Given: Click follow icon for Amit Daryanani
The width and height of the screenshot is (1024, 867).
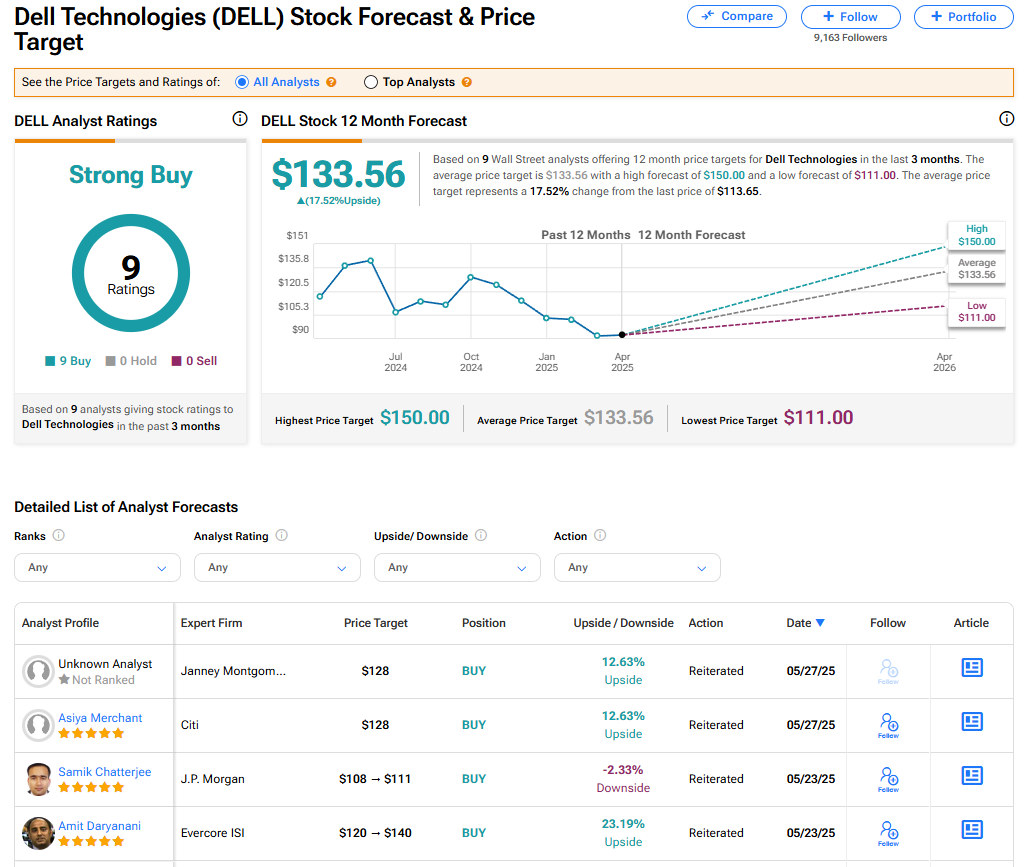Looking at the screenshot, I should pyautogui.click(x=888, y=832).
